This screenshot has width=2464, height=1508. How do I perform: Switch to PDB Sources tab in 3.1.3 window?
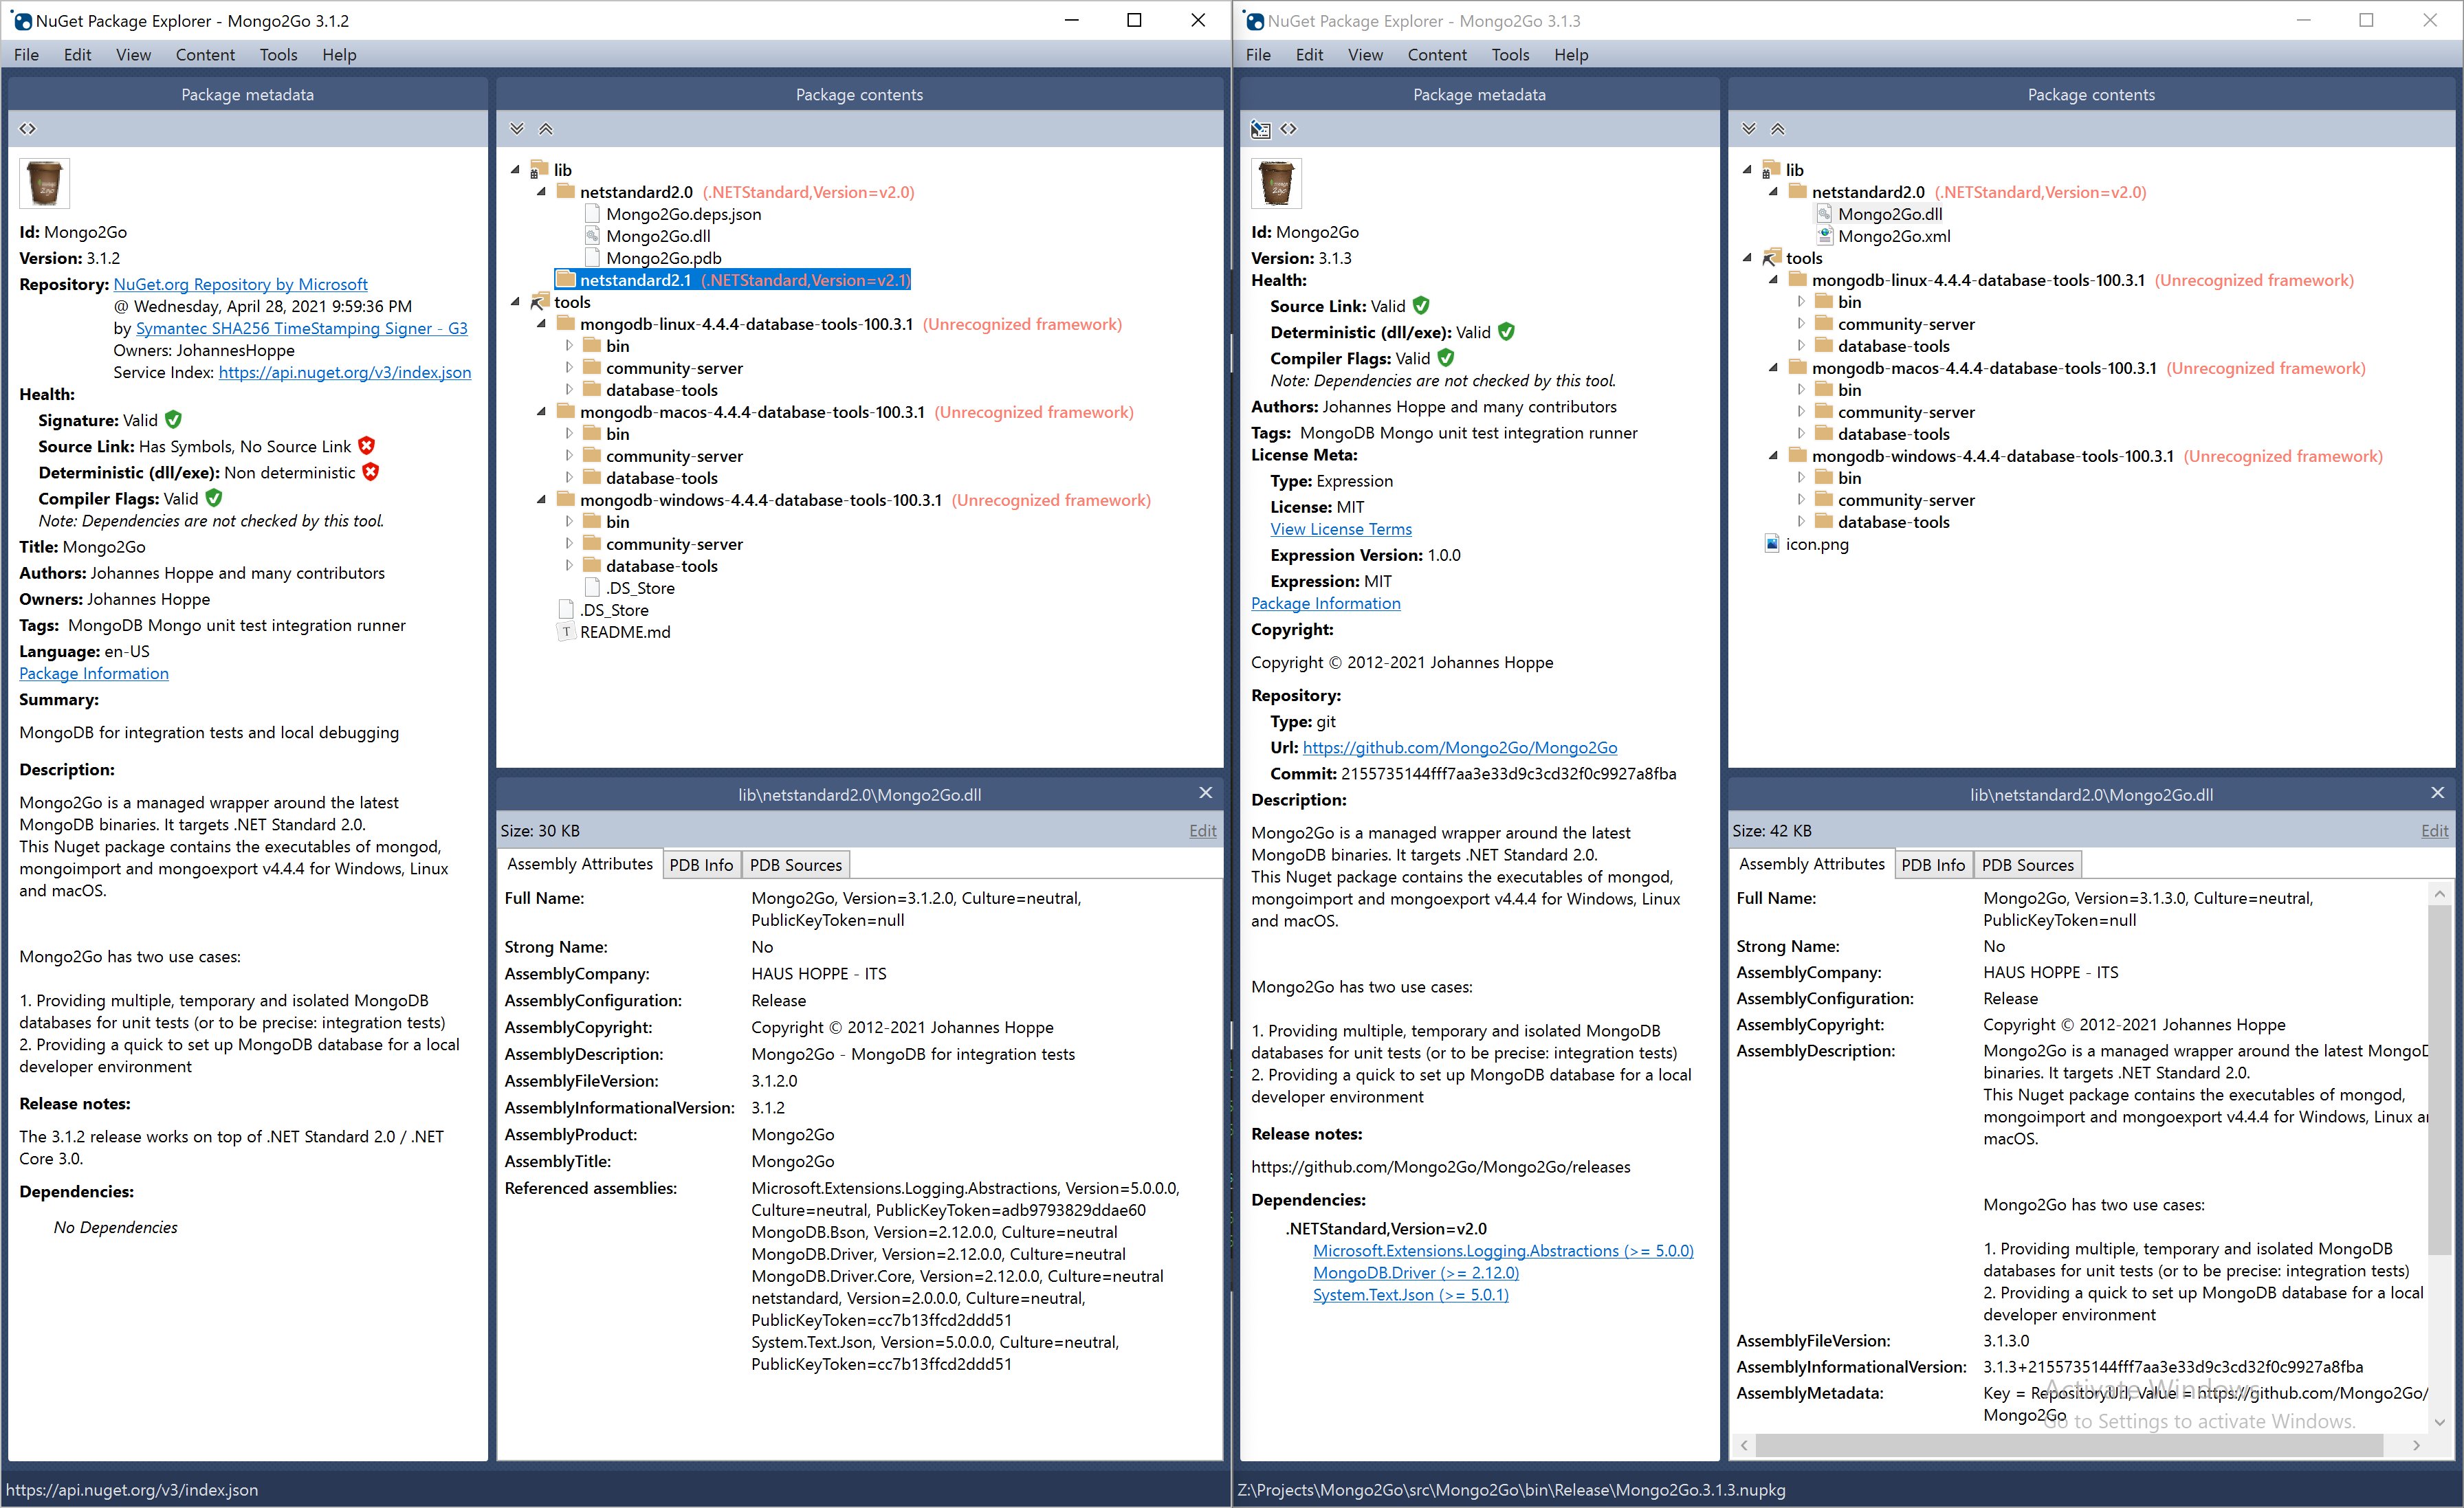pyautogui.click(x=2028, y=865)
